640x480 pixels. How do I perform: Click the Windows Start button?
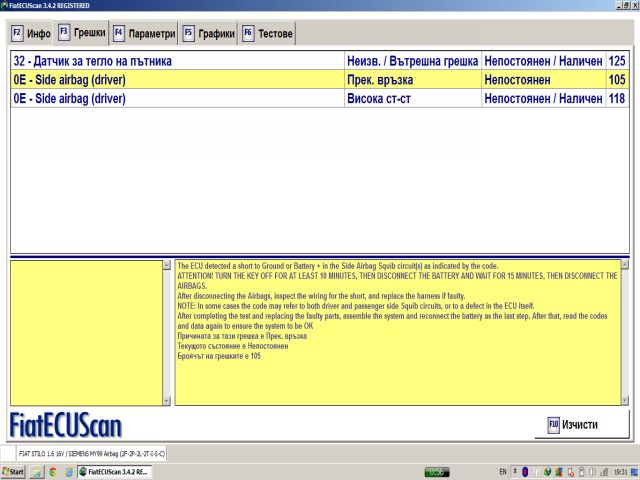click(x=14, y=471)
